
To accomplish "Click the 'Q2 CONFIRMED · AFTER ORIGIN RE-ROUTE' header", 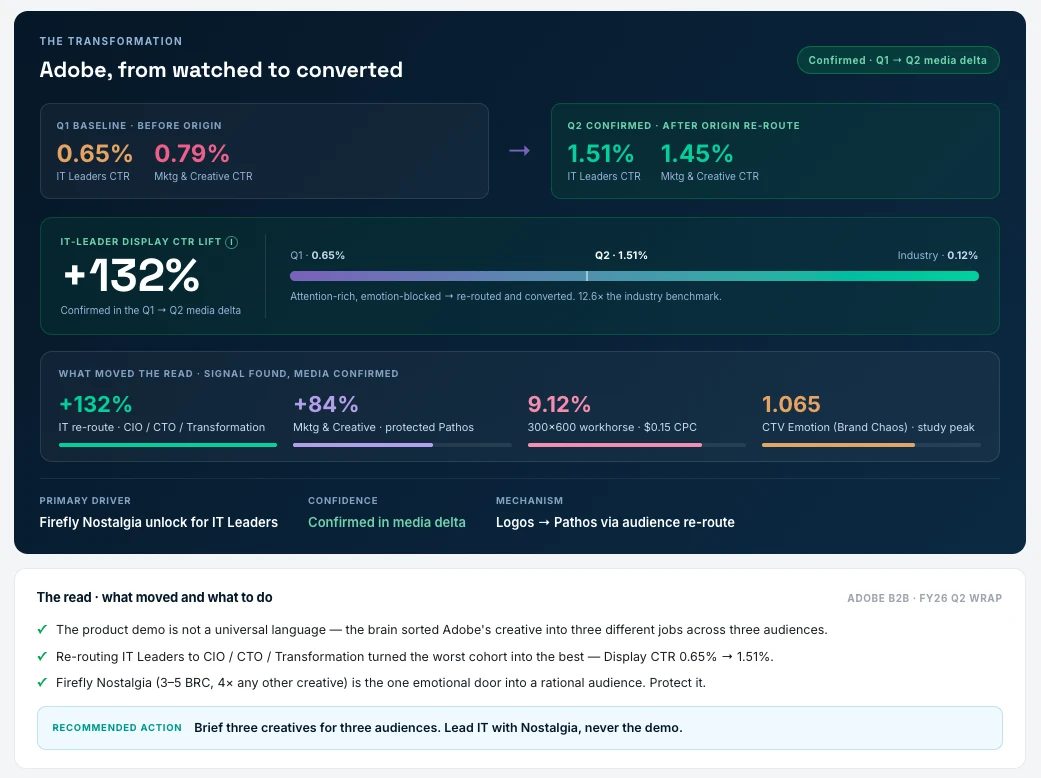I will coord(684,125).
